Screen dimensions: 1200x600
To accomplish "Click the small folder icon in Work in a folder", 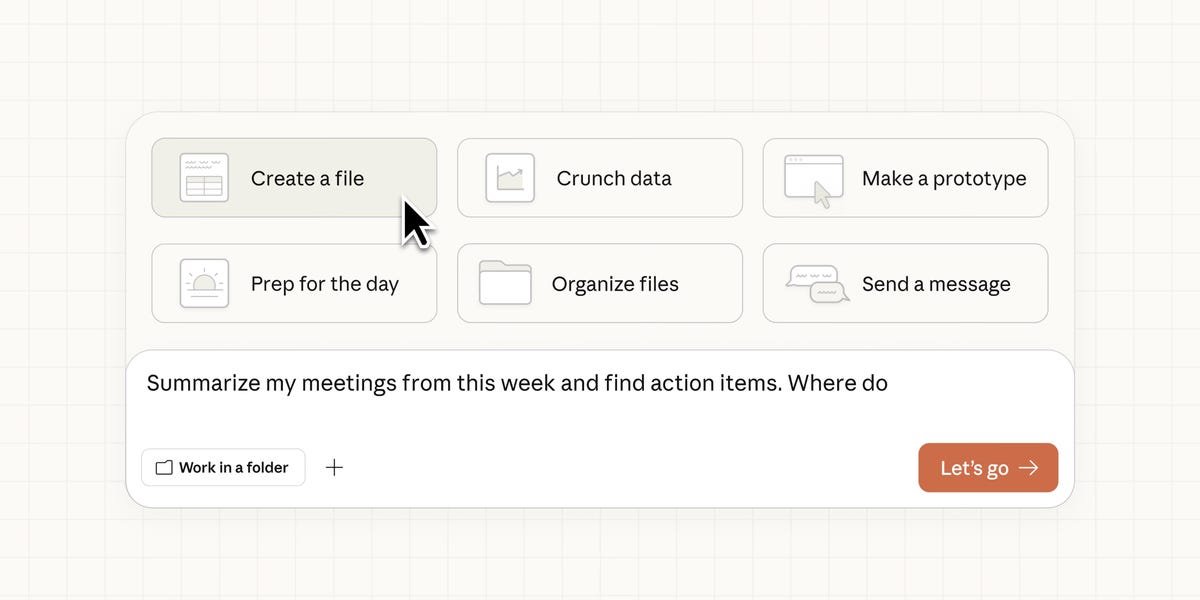I will (164, 468).
